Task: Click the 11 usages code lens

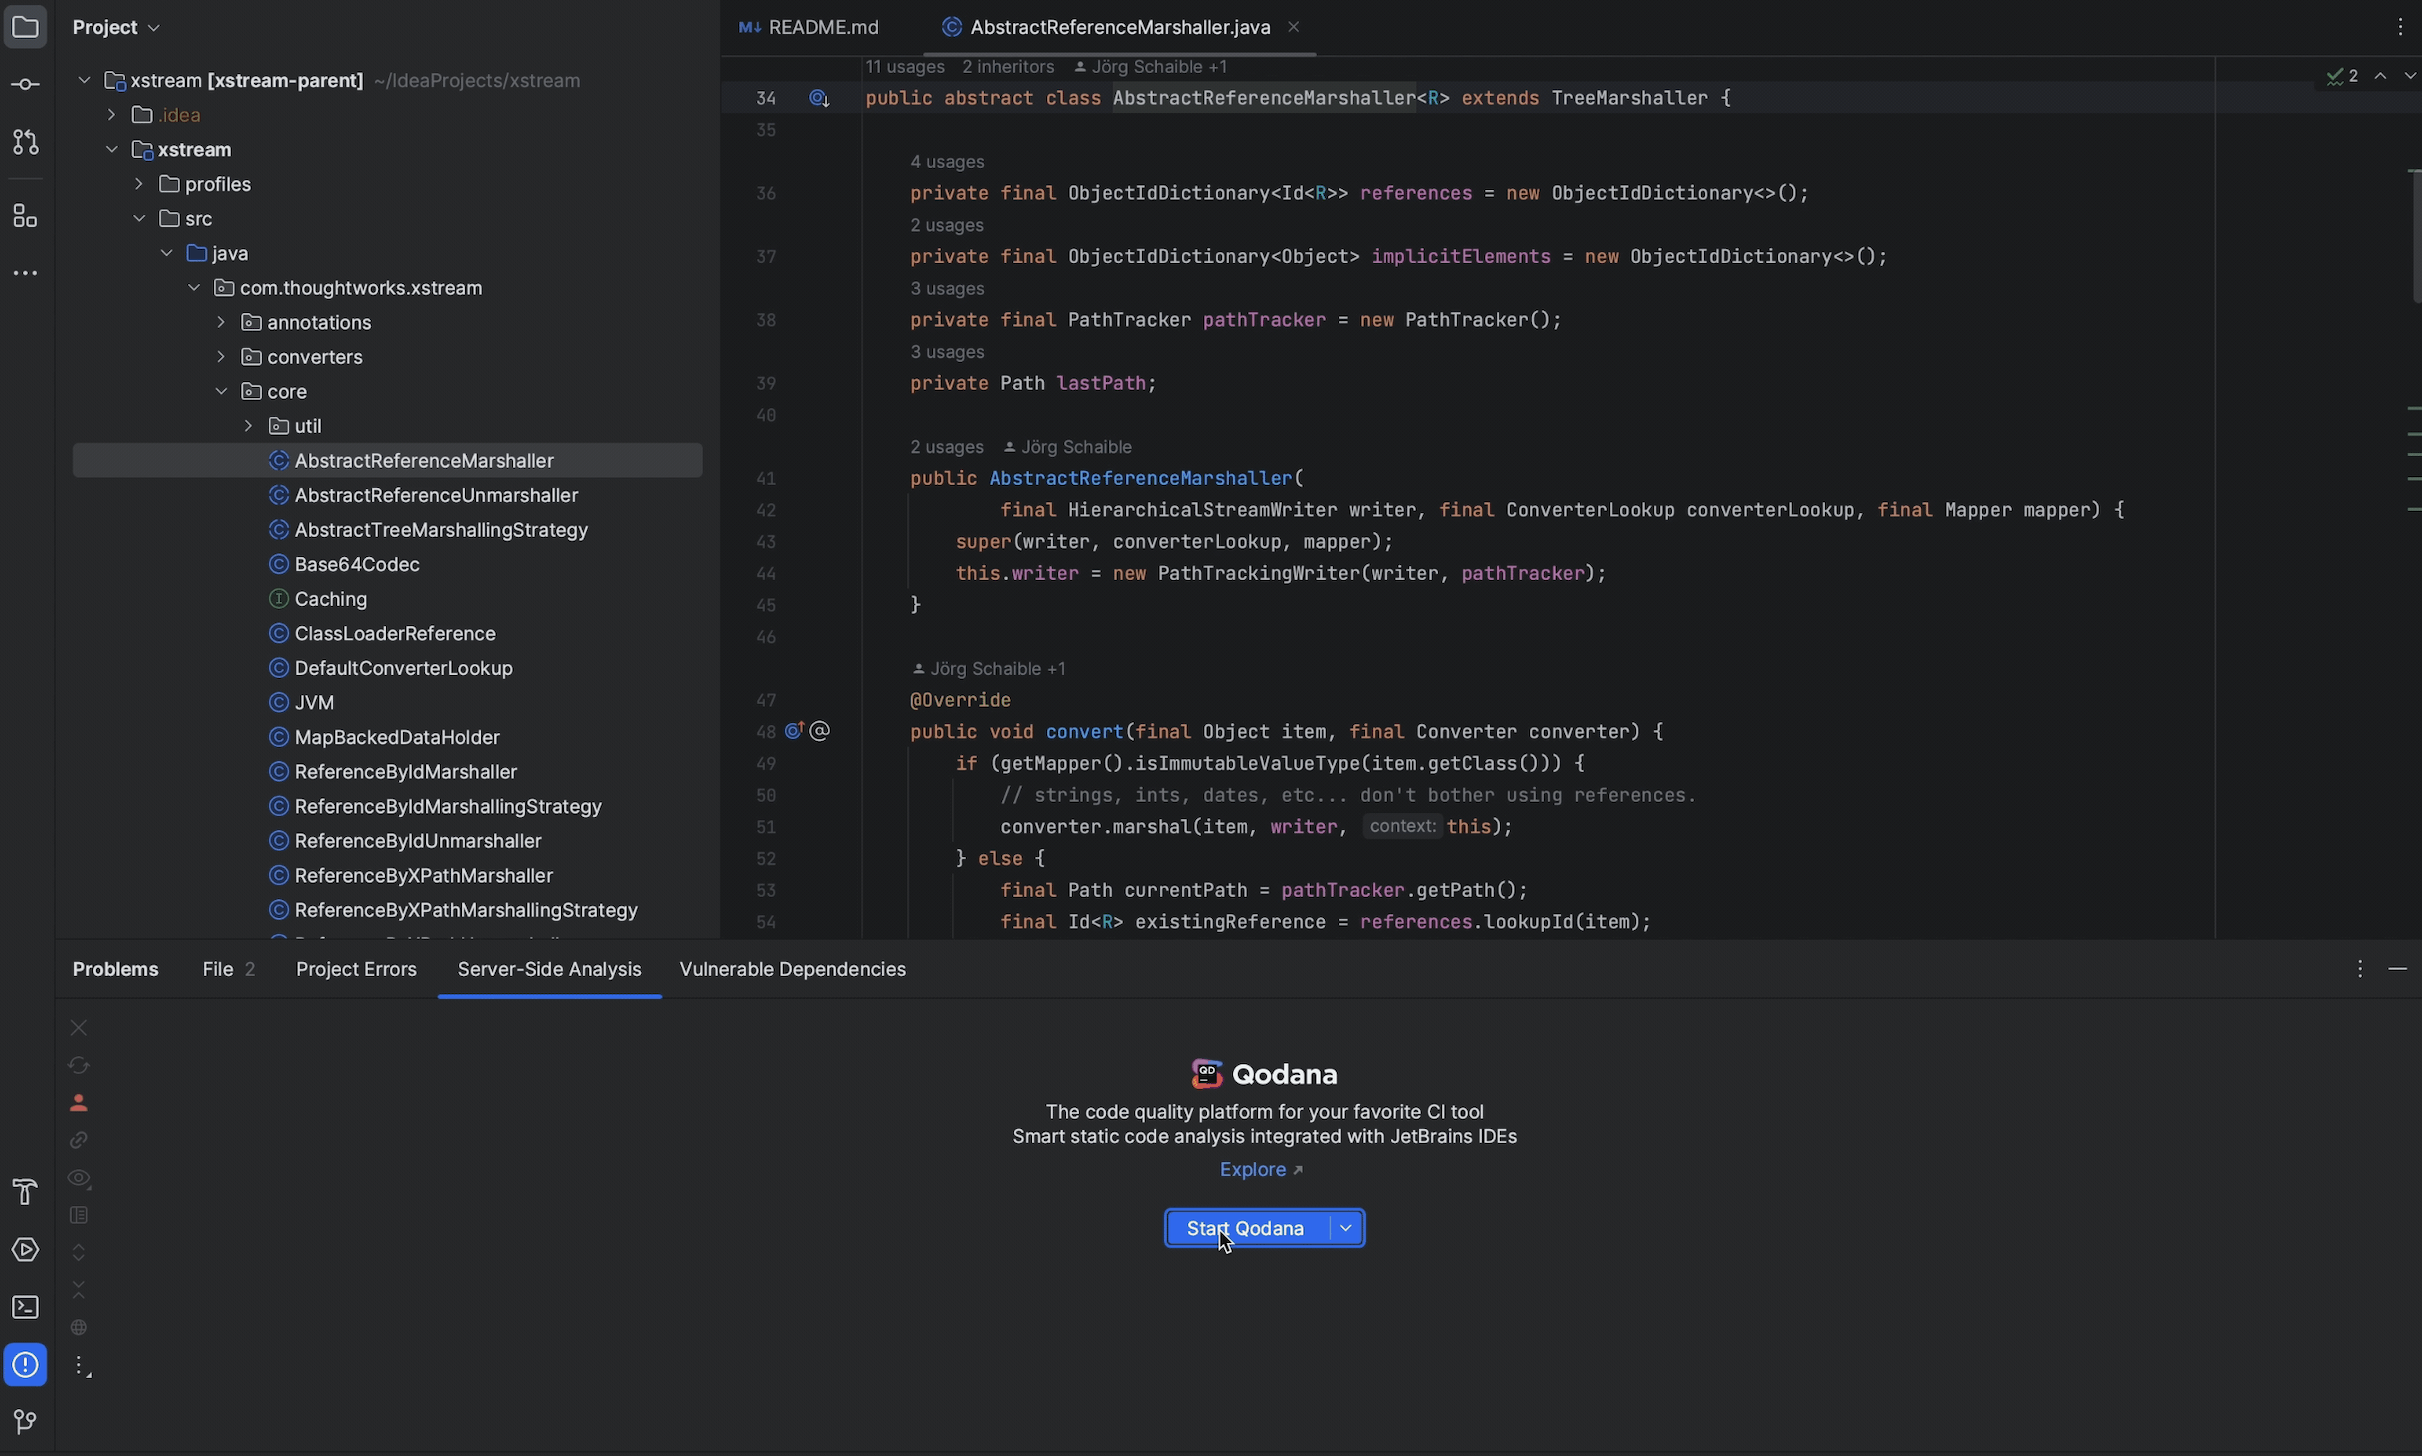Action: (905, 67)
